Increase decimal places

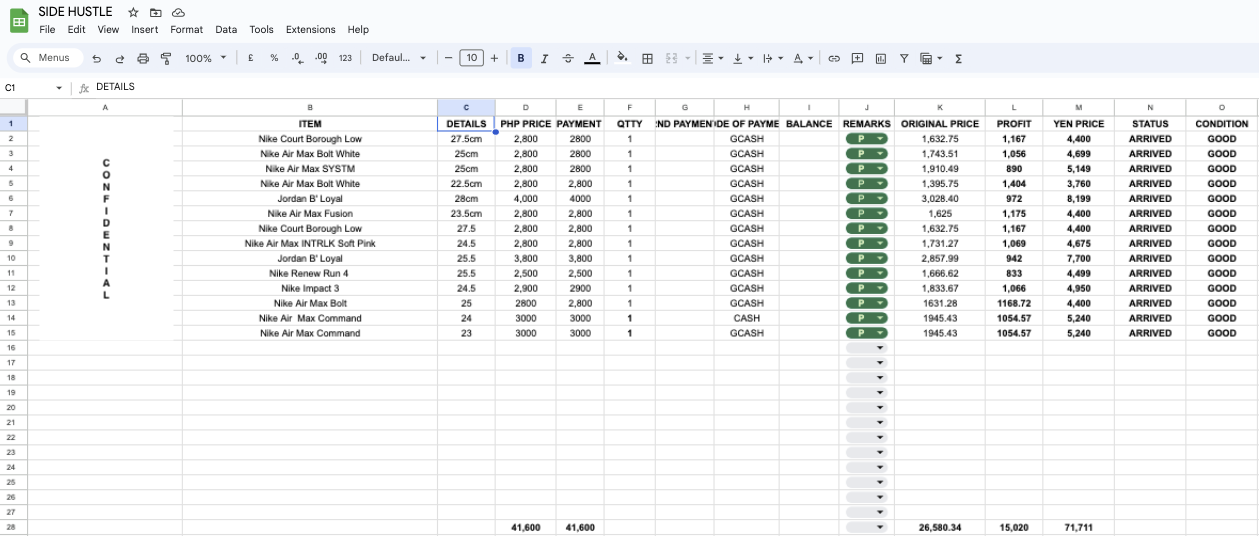click(x=321, y=58)
